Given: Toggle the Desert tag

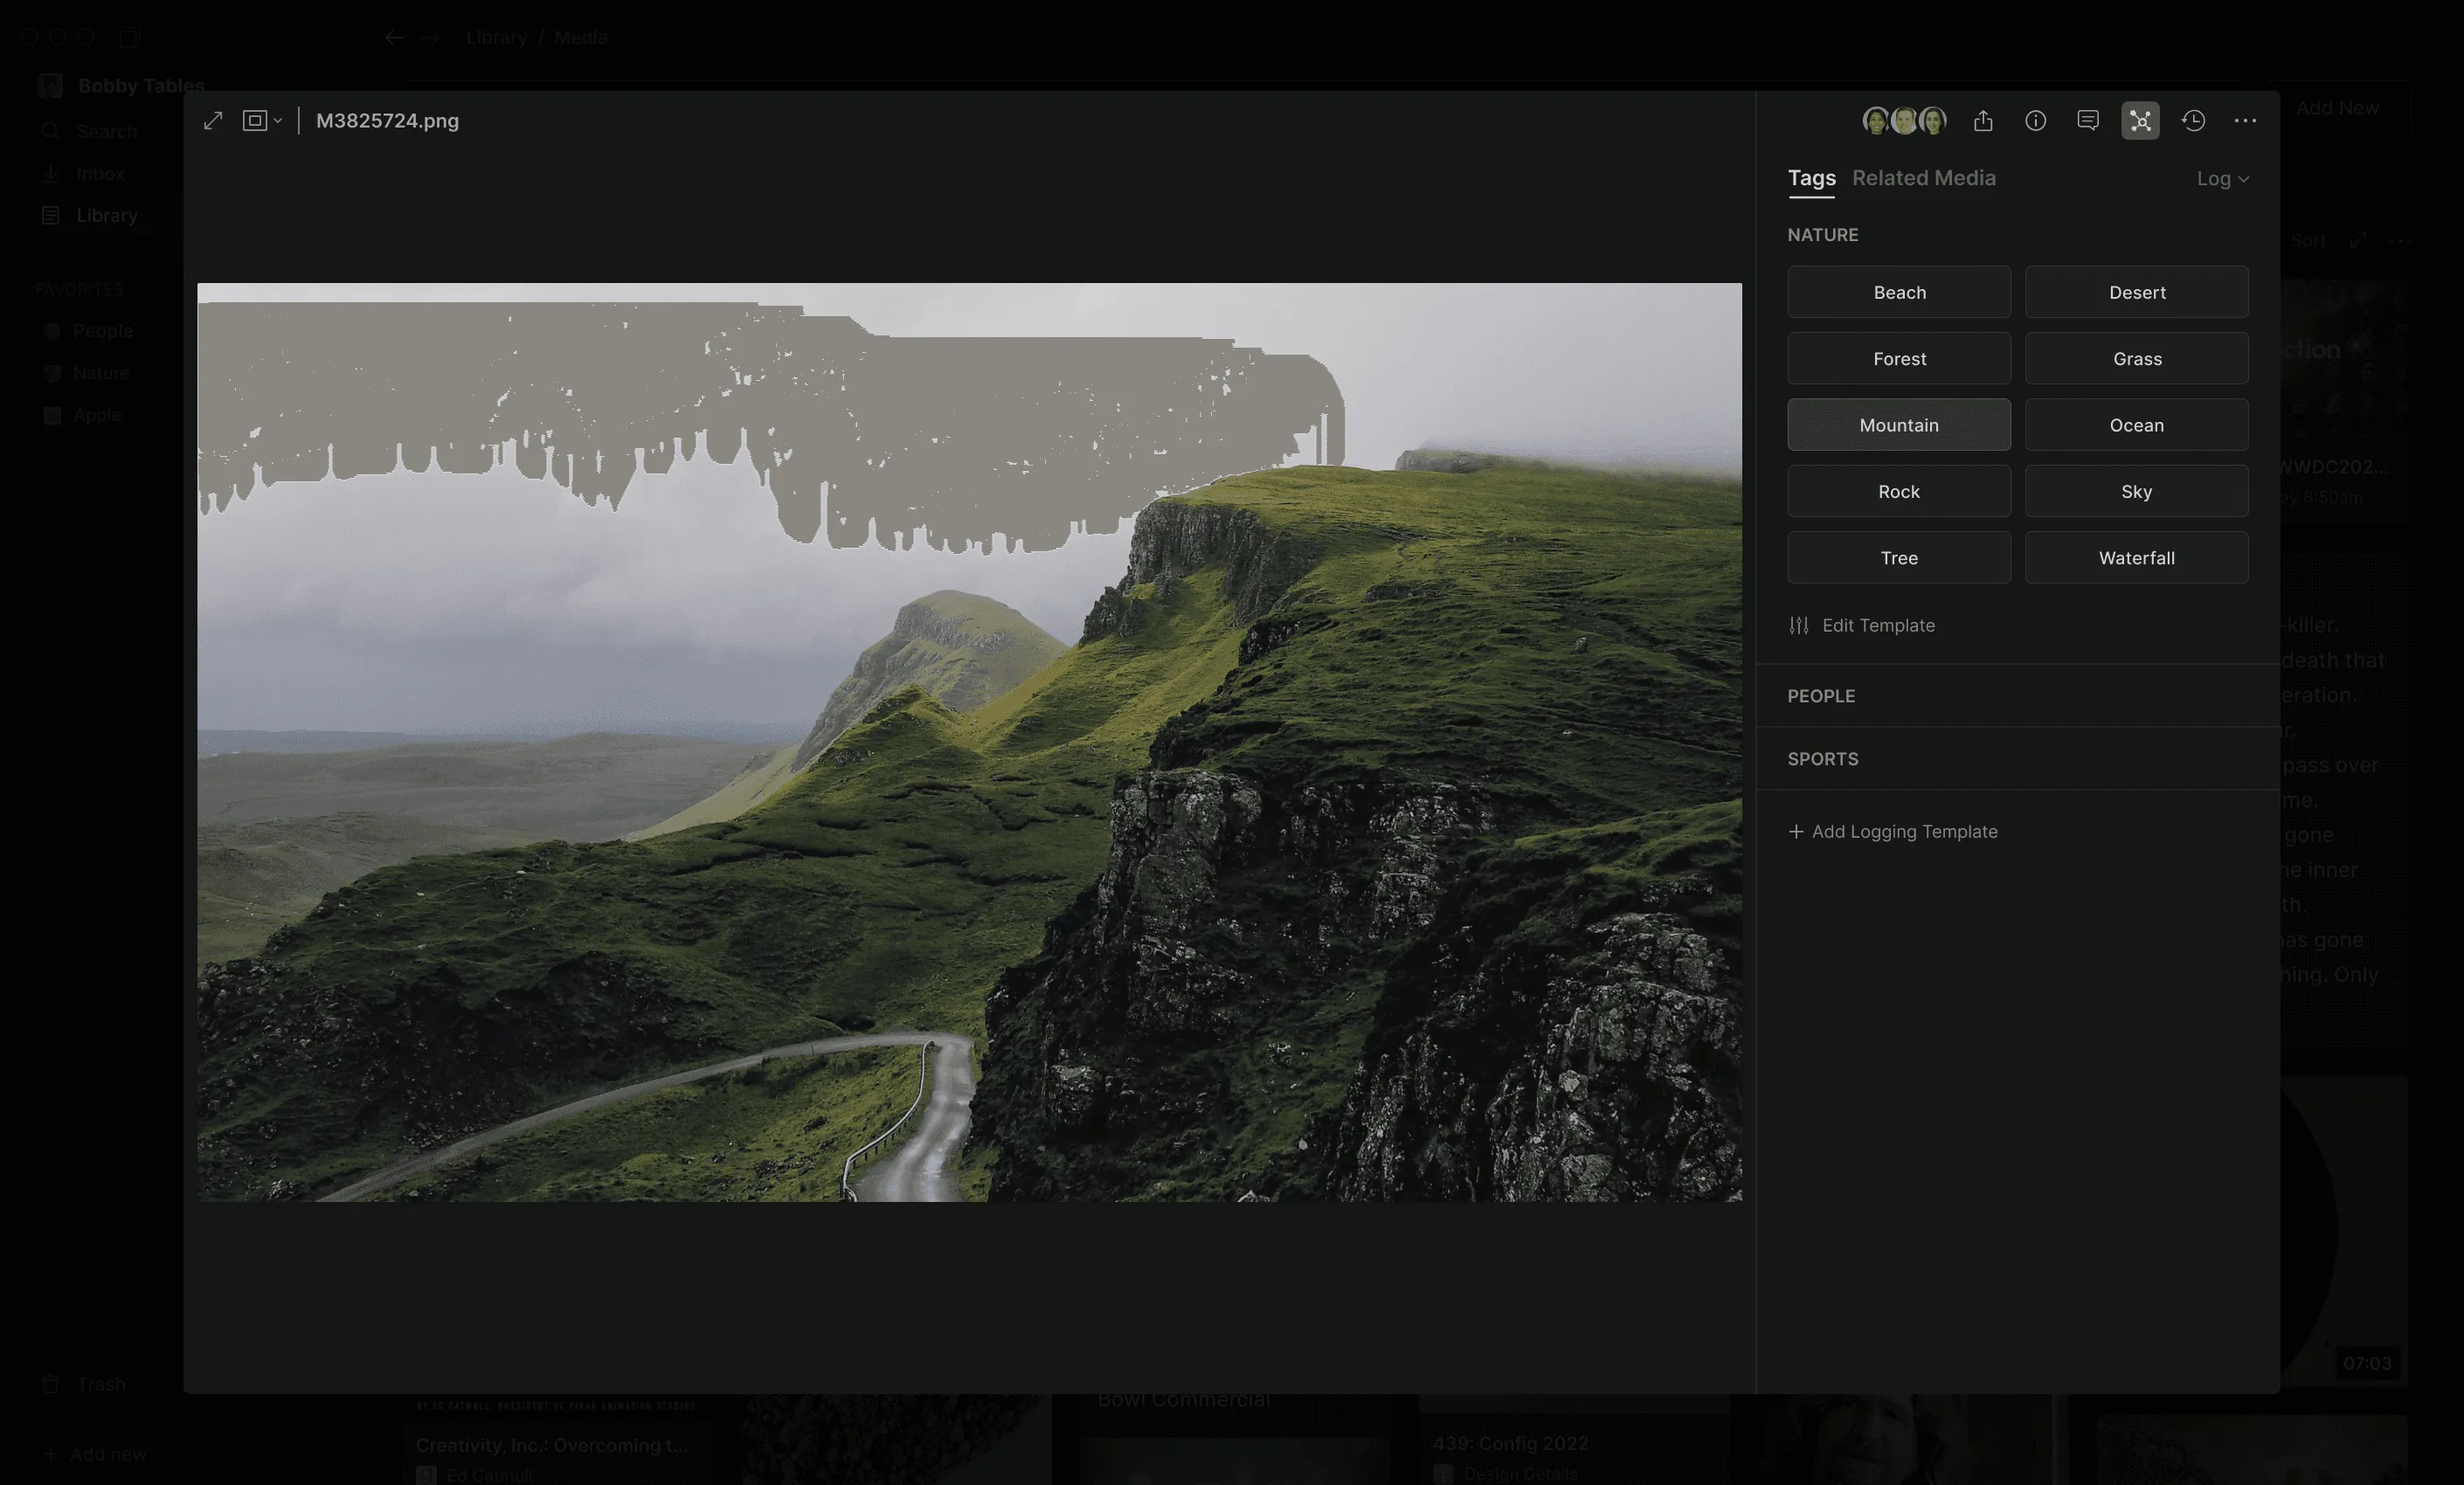Looking at the screenshot, I should [2137, 292].
